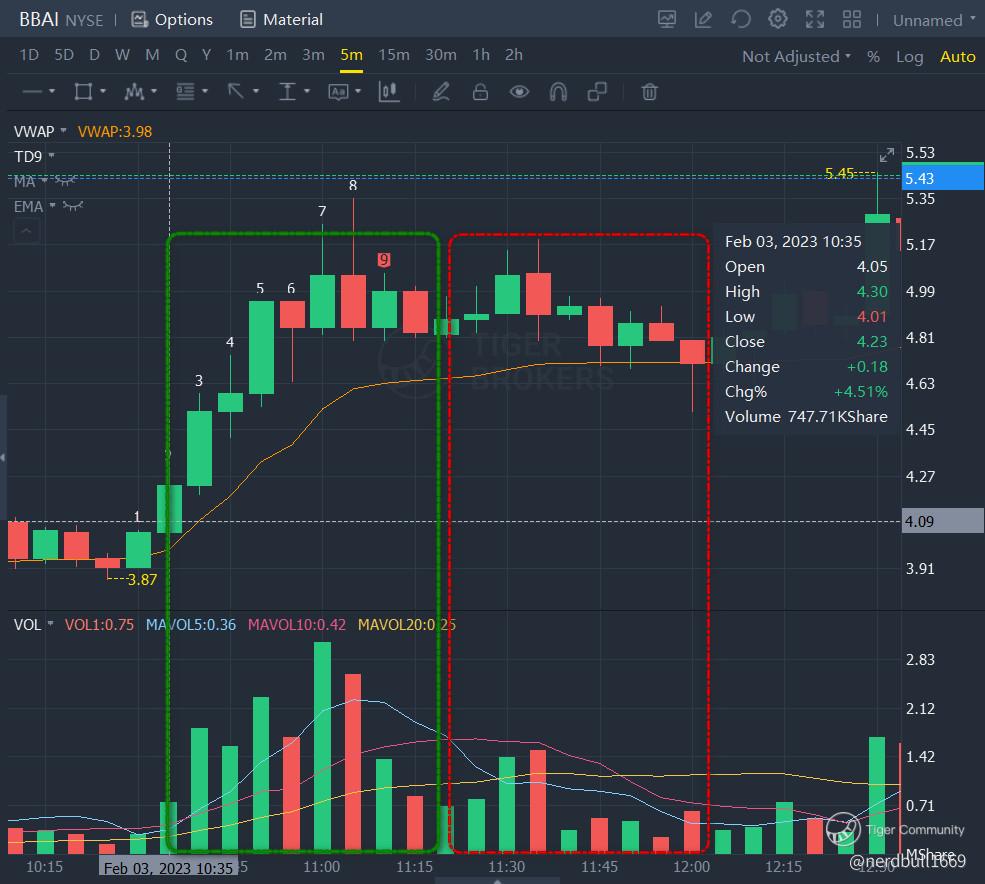
Task: Toggle the Auto scale mode
Action: pos(957,57)
